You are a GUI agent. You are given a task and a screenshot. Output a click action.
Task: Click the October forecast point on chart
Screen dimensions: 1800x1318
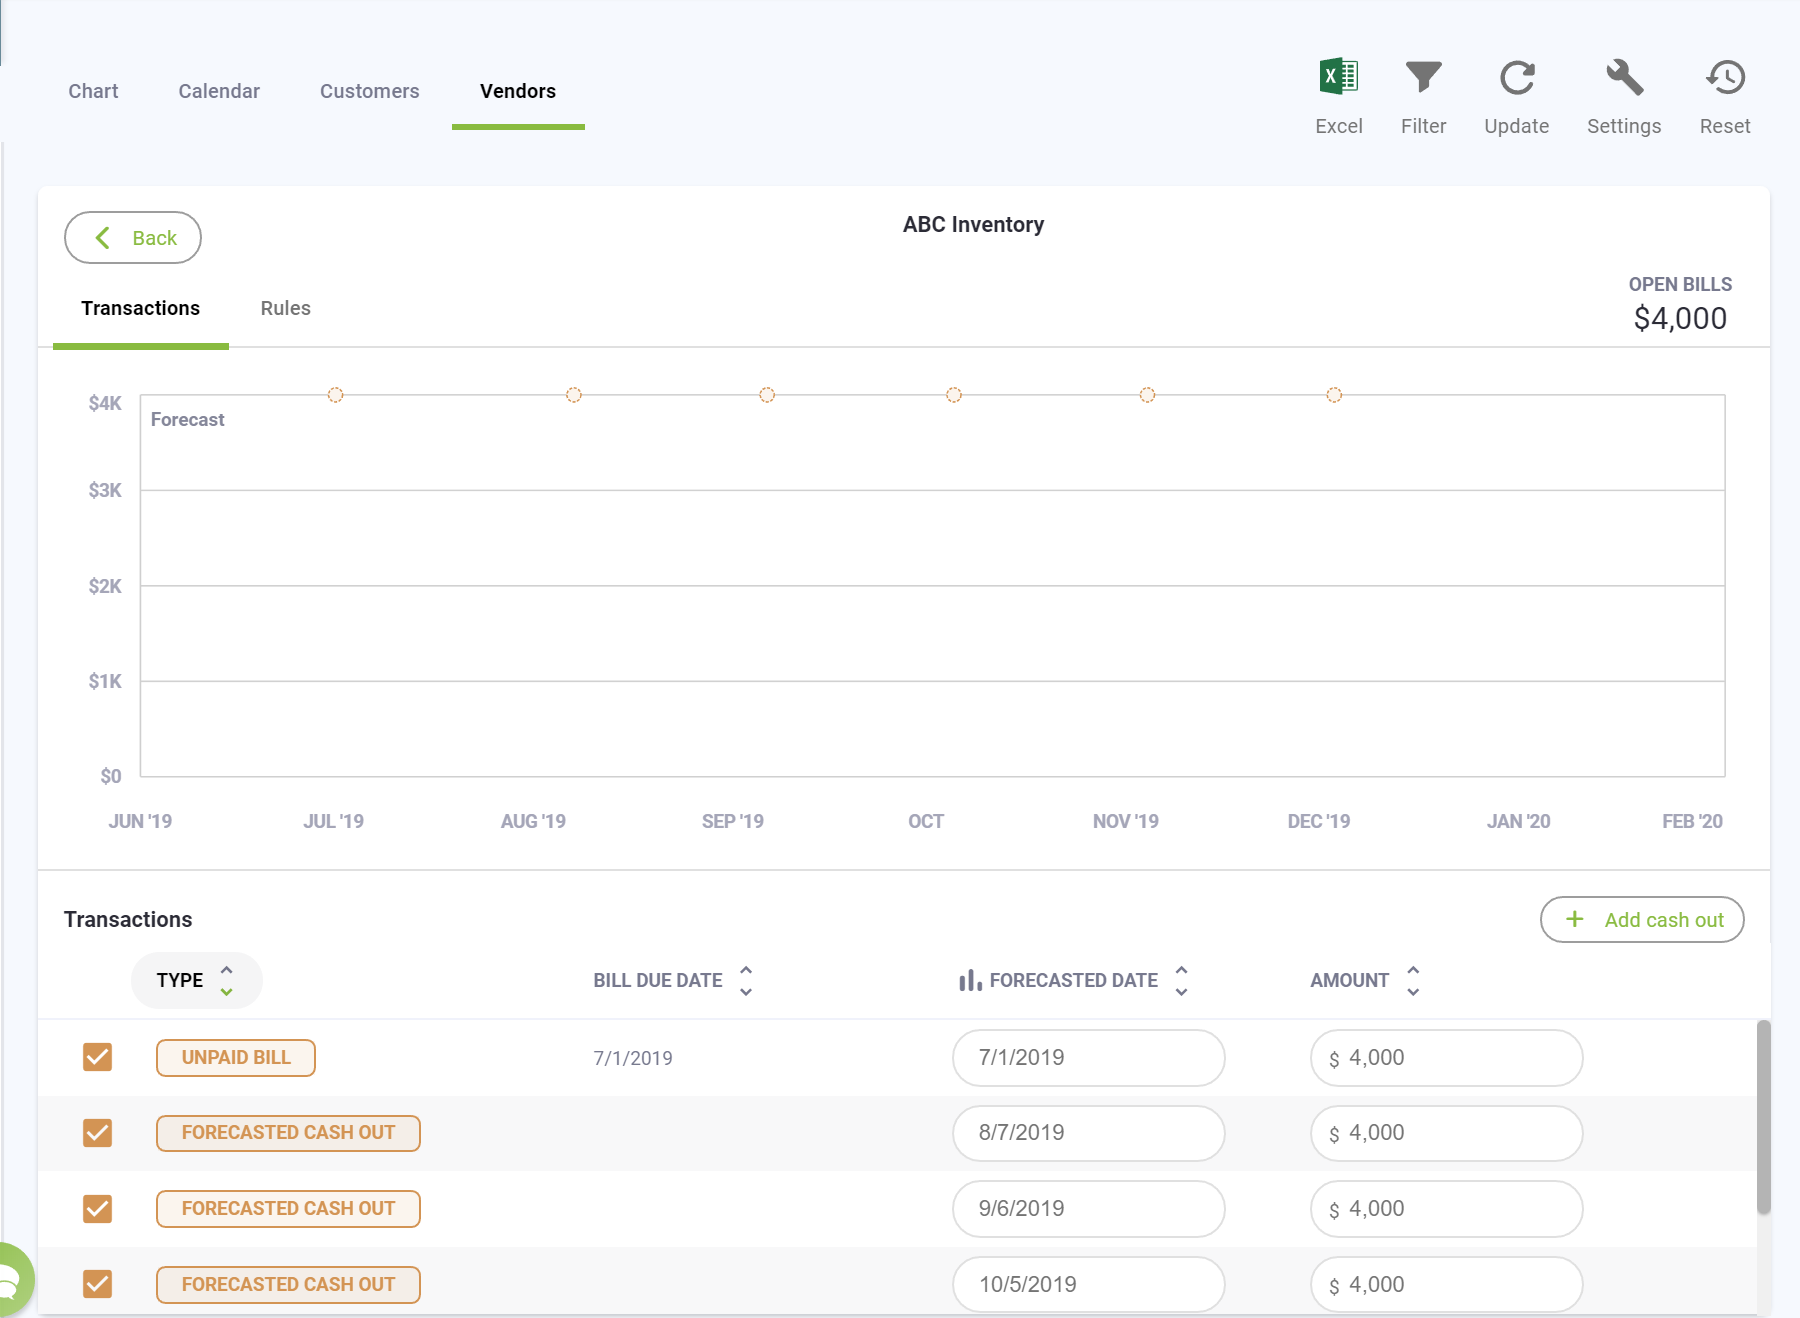click(x=954, y=395)
